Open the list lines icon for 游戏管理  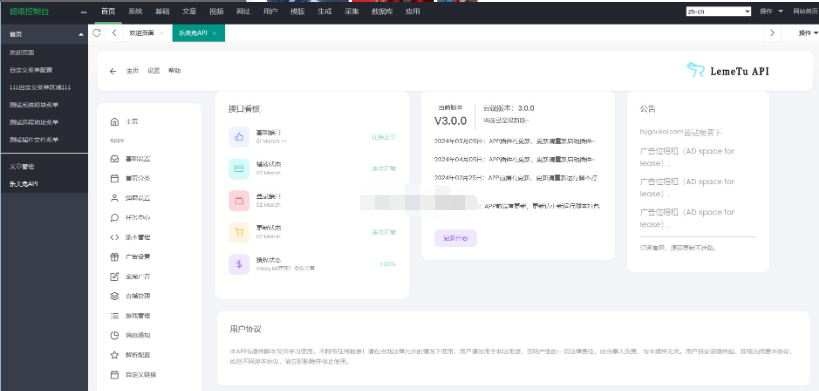point(115,316)
